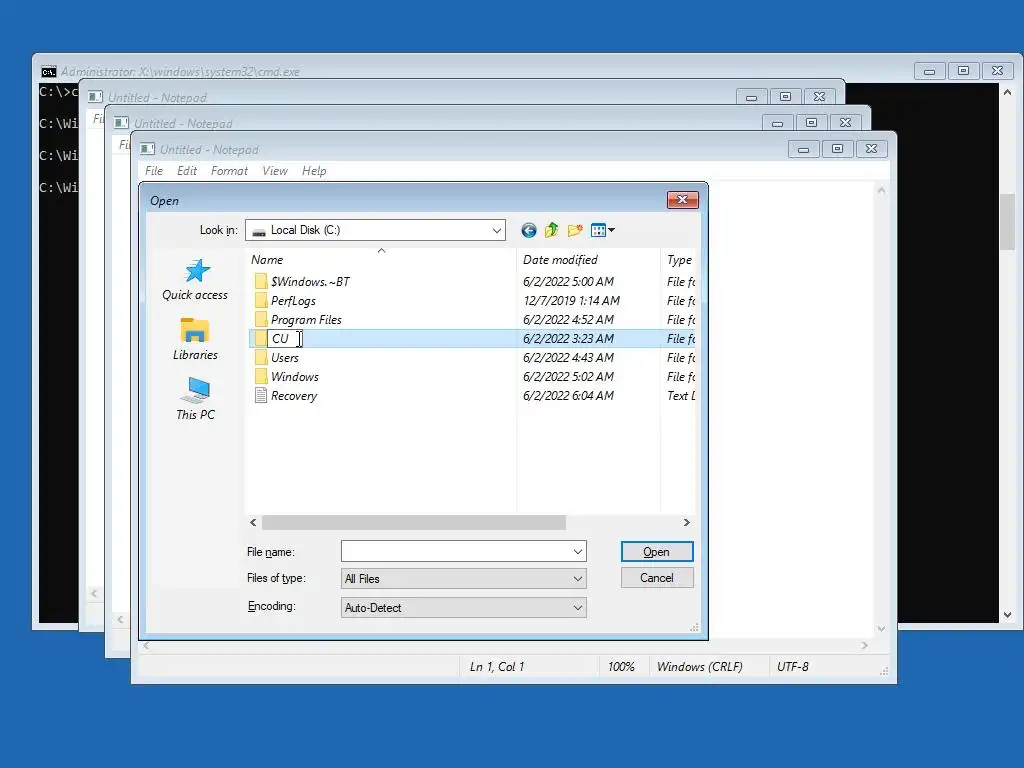This screenshot has height=768, width=1024.
Task: Click the 12/7/2019 1:14 AM date cell
Action: [x=571, y=301]
